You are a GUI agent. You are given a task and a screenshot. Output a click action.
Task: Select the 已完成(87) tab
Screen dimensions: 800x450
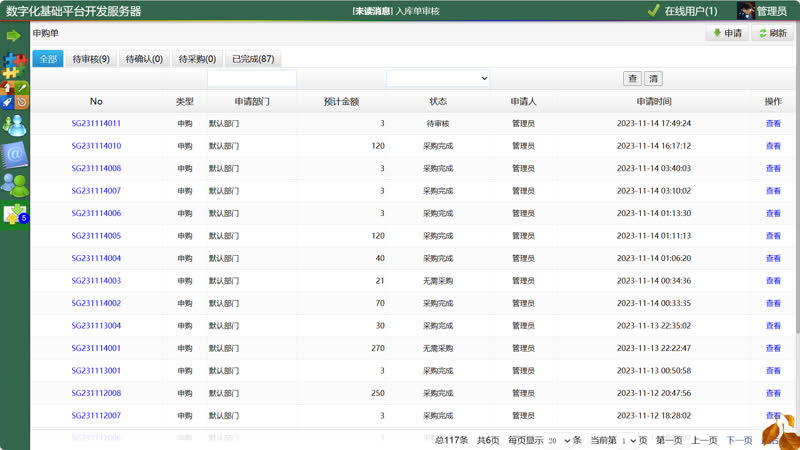(253, 59)
